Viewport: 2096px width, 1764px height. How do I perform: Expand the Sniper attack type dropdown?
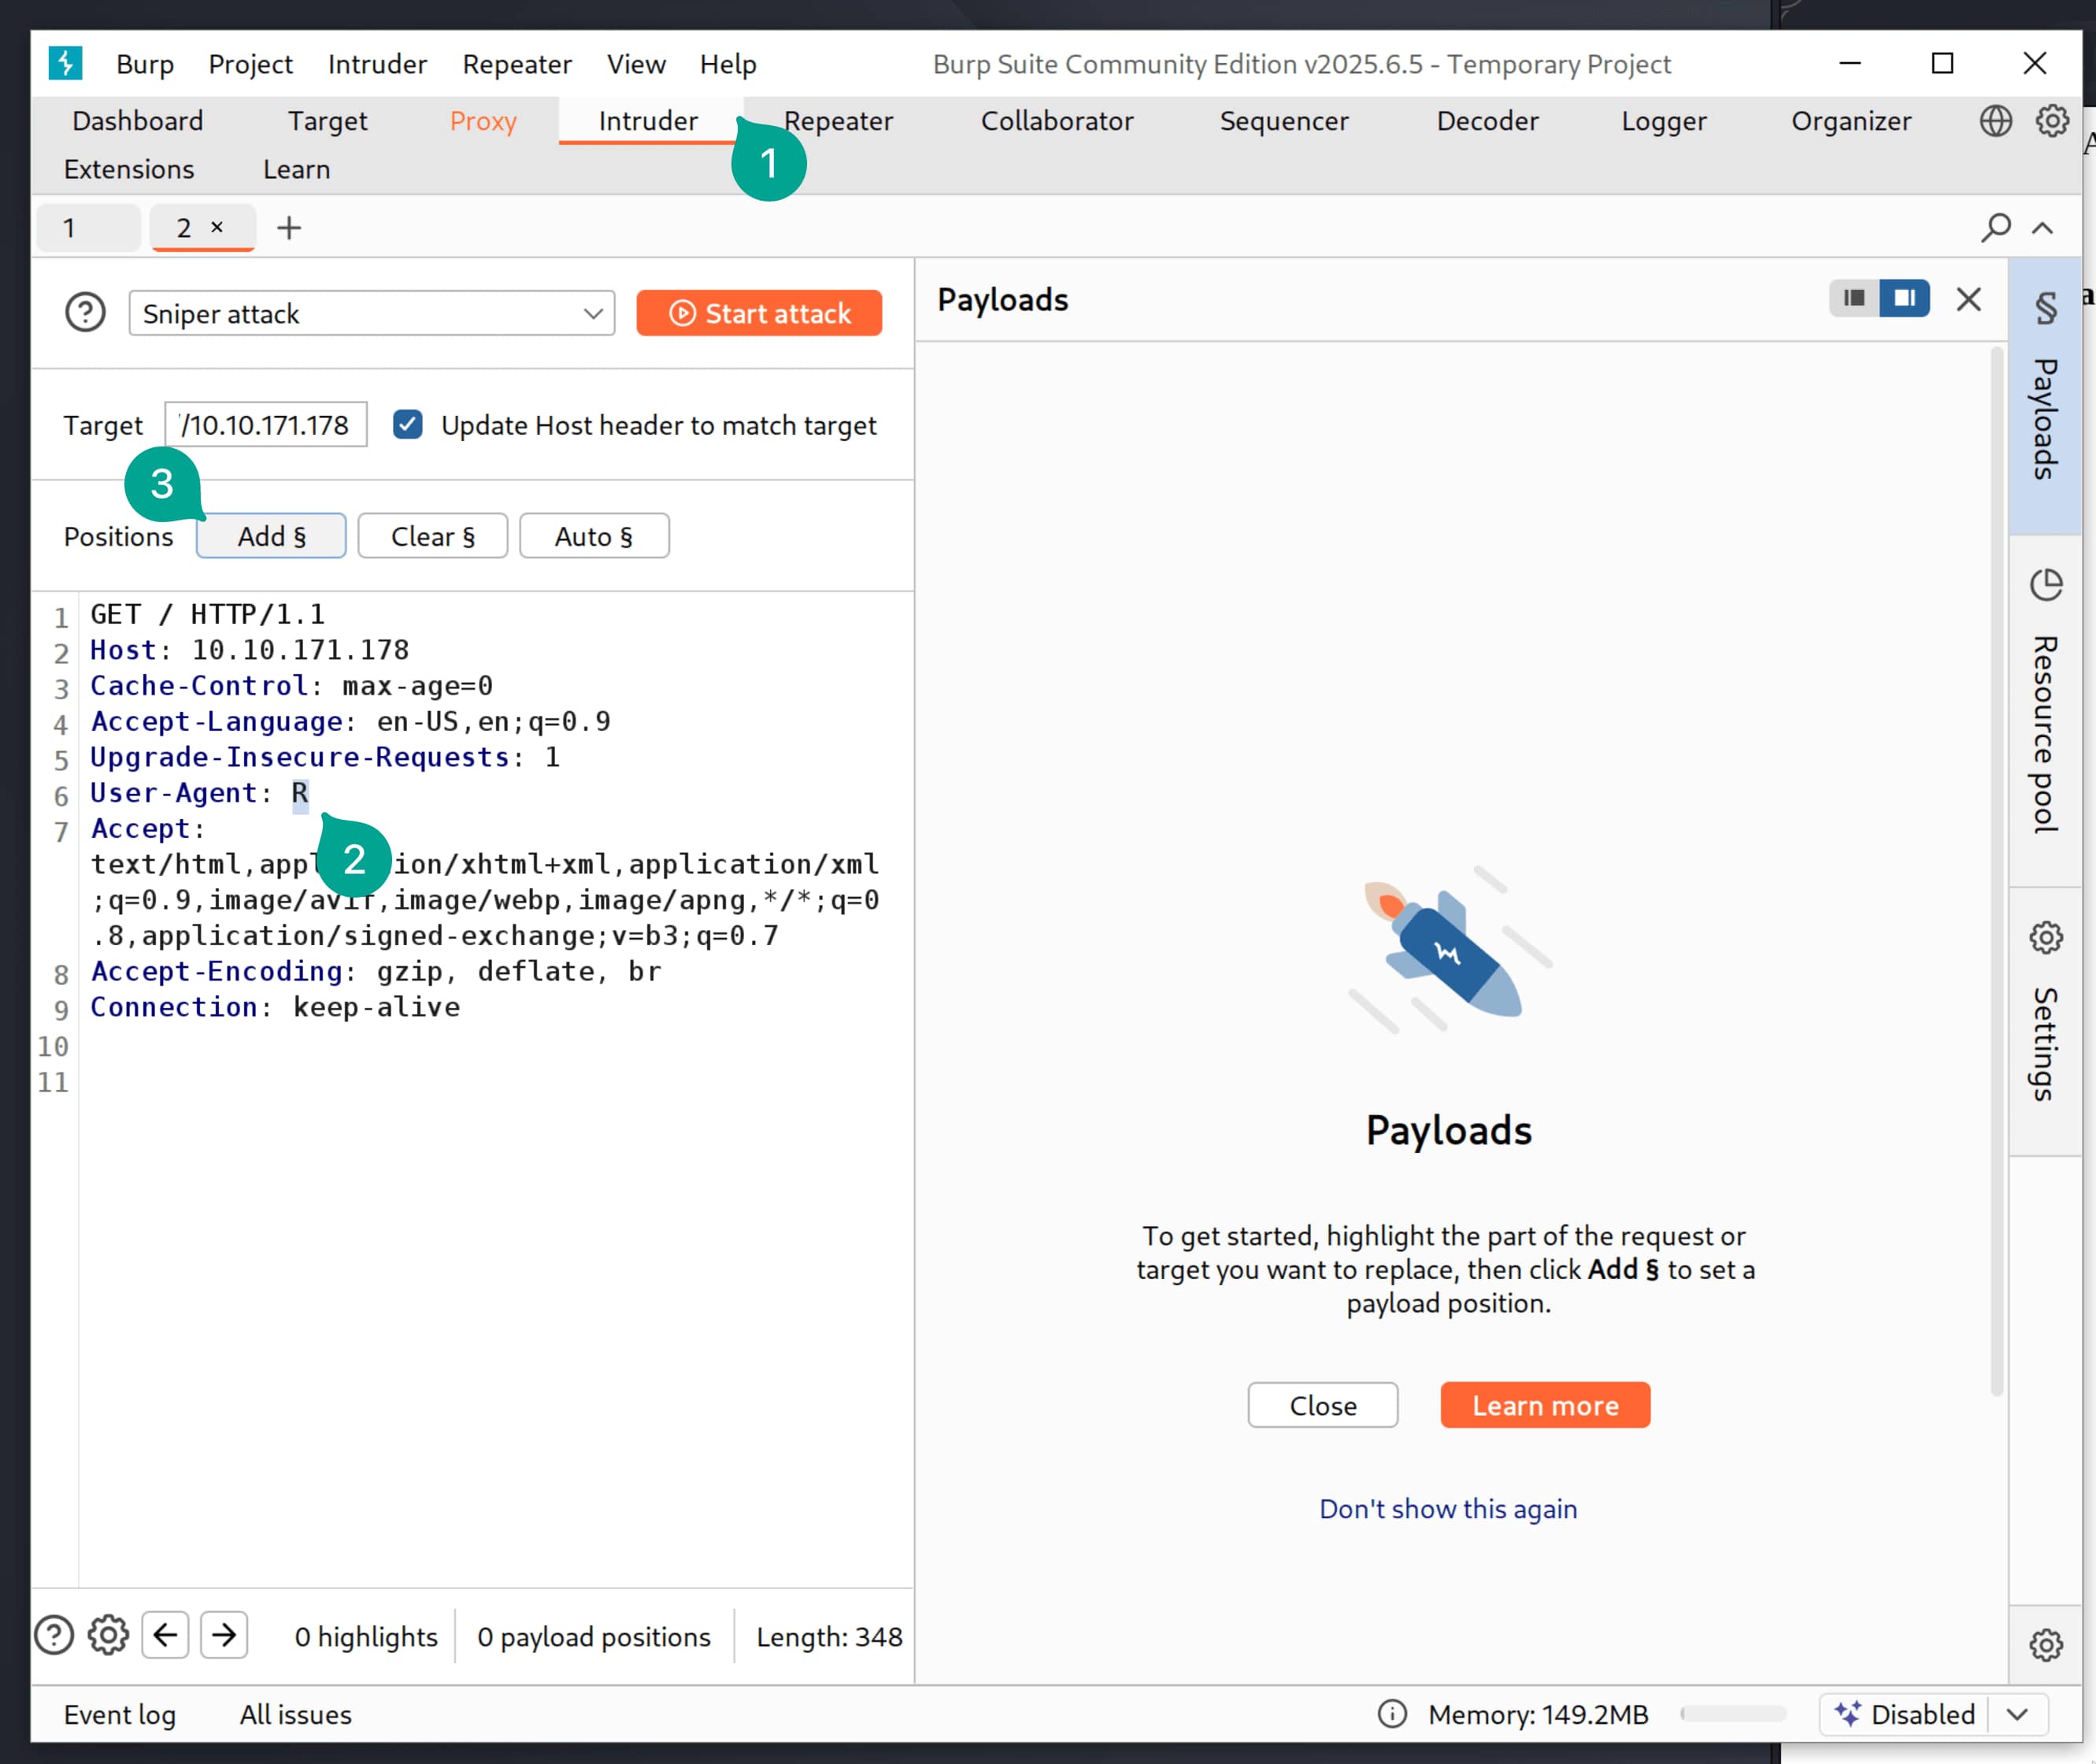click(x=371, y=313)
